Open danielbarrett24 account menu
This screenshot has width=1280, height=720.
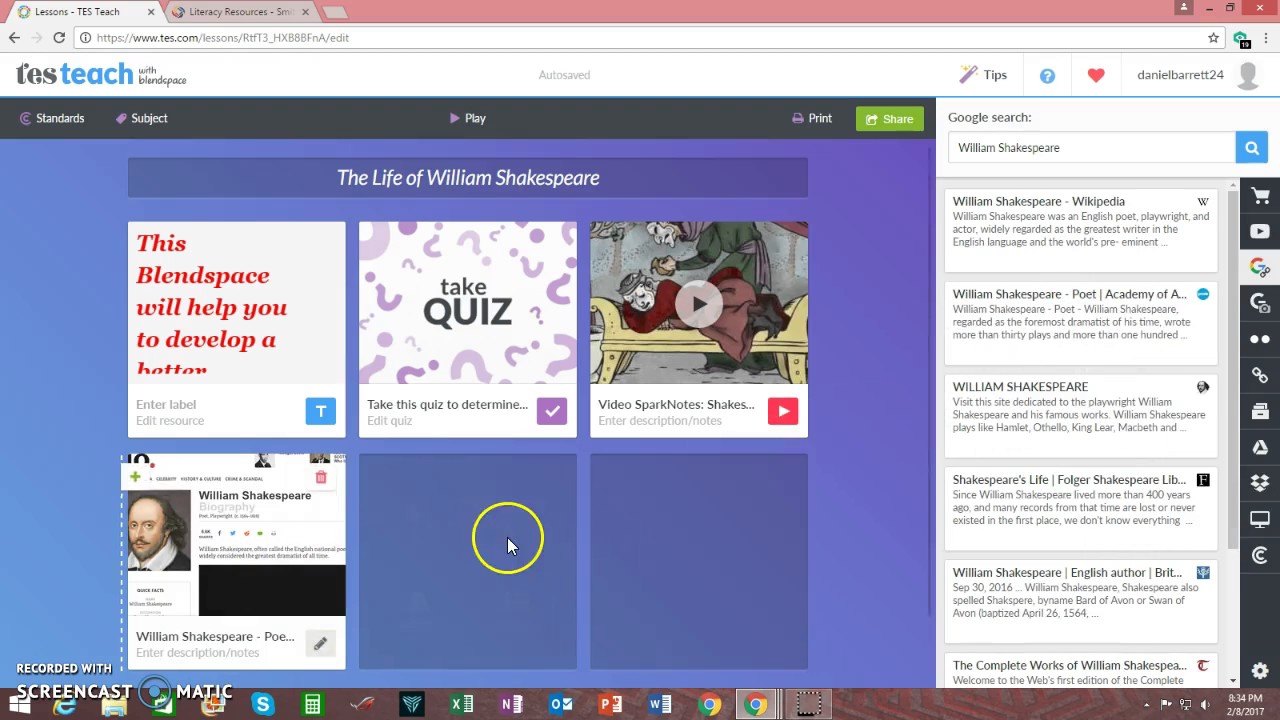click(1180, 75)
